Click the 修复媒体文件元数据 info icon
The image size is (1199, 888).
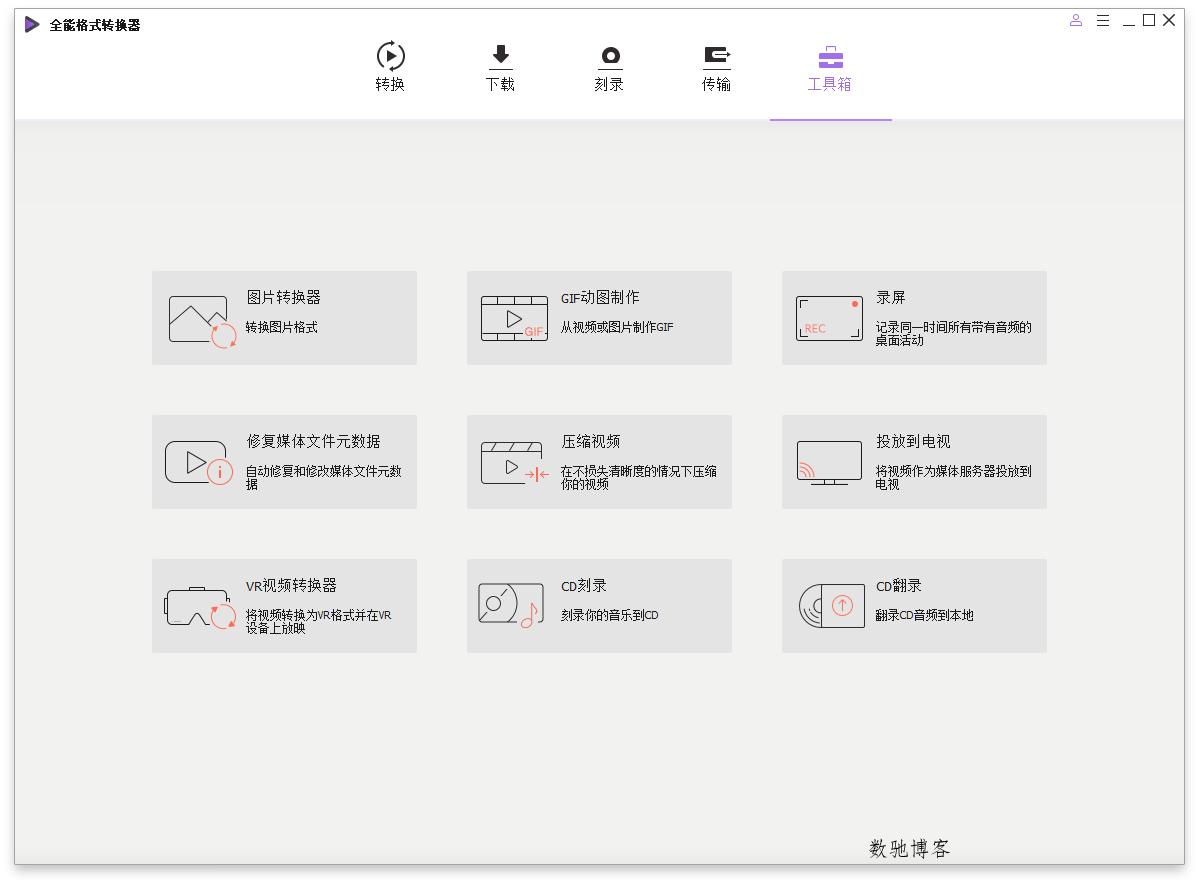(199, 463)
